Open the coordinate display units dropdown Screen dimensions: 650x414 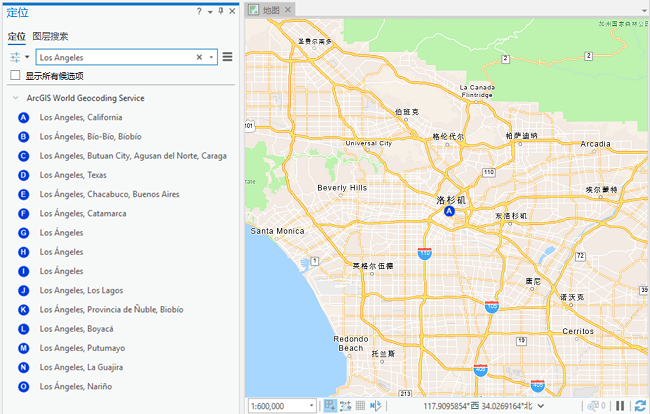540,406
